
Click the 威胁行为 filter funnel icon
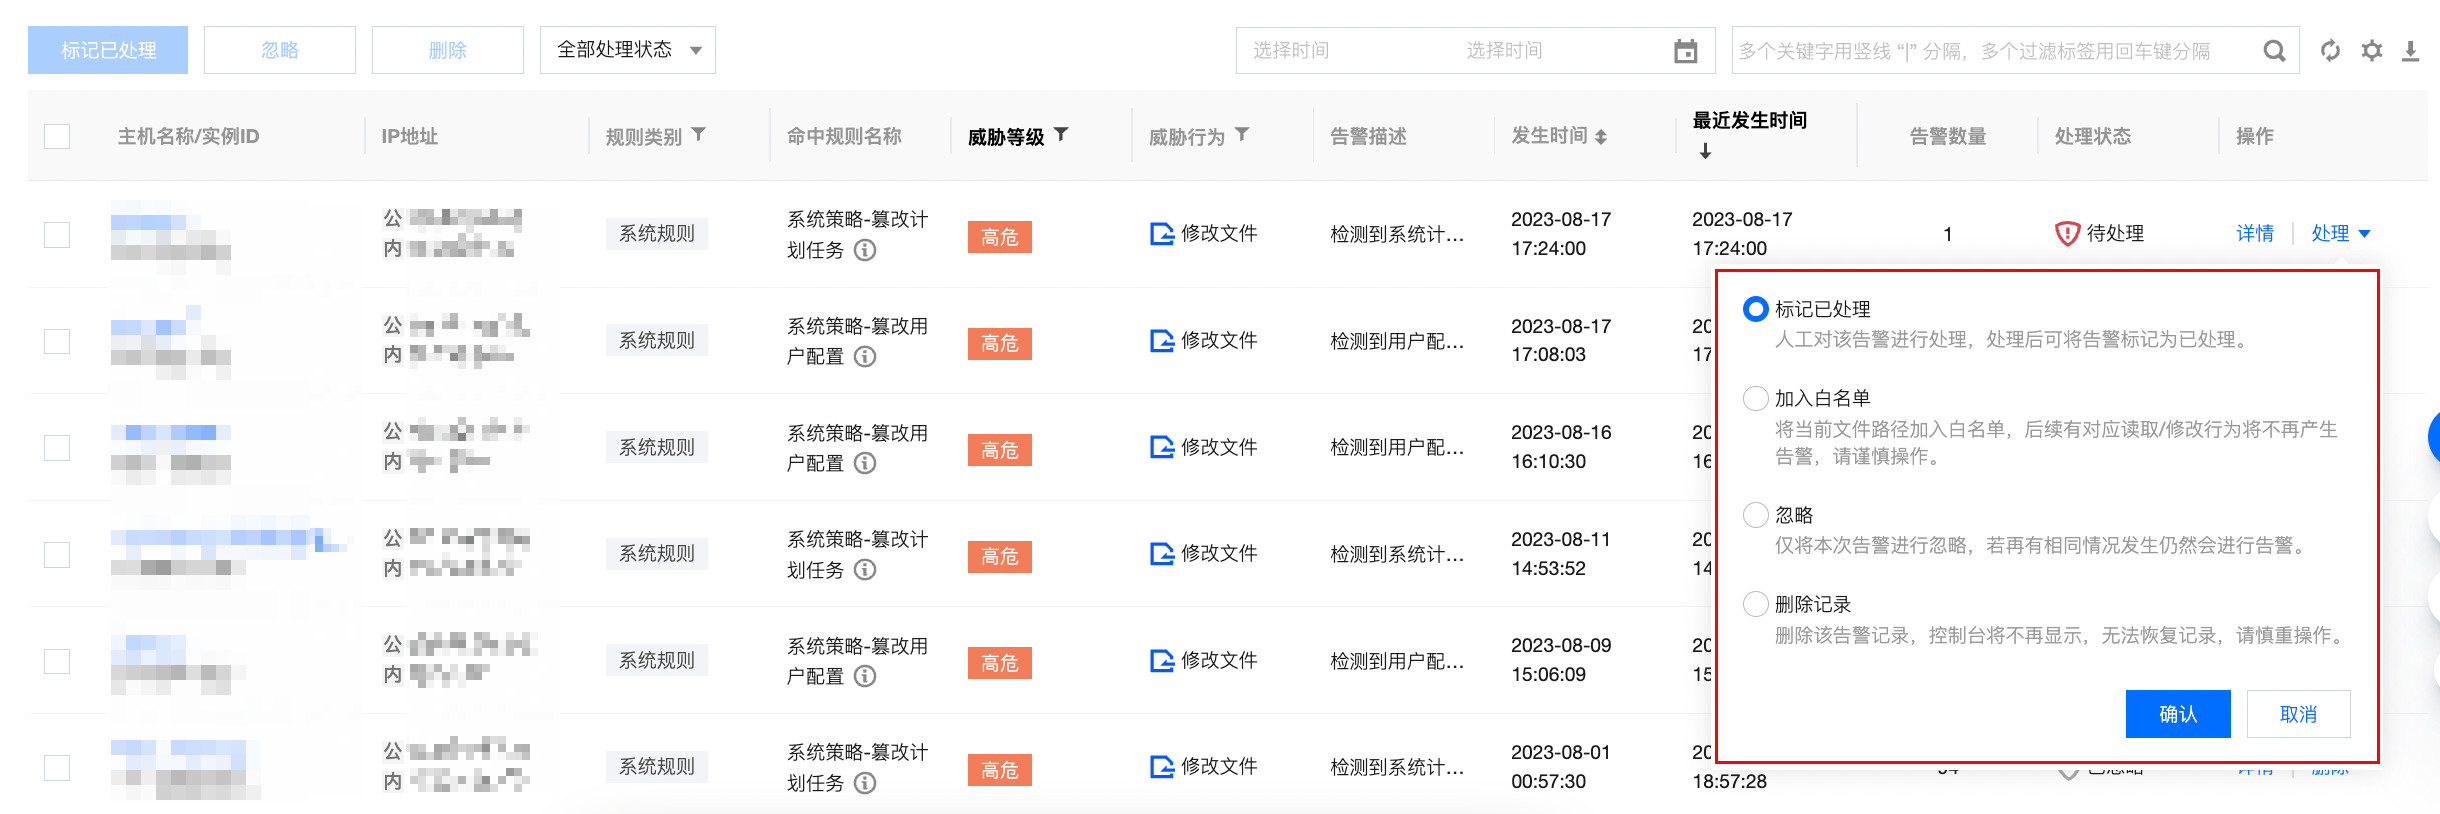click(x=1242, y=135)
